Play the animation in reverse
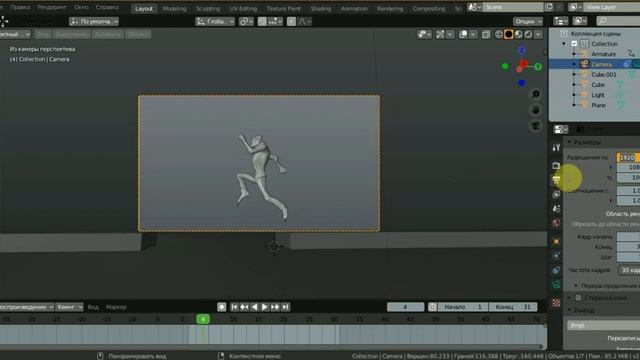Screen dimensions: 640x360 (x=254, y=307)
